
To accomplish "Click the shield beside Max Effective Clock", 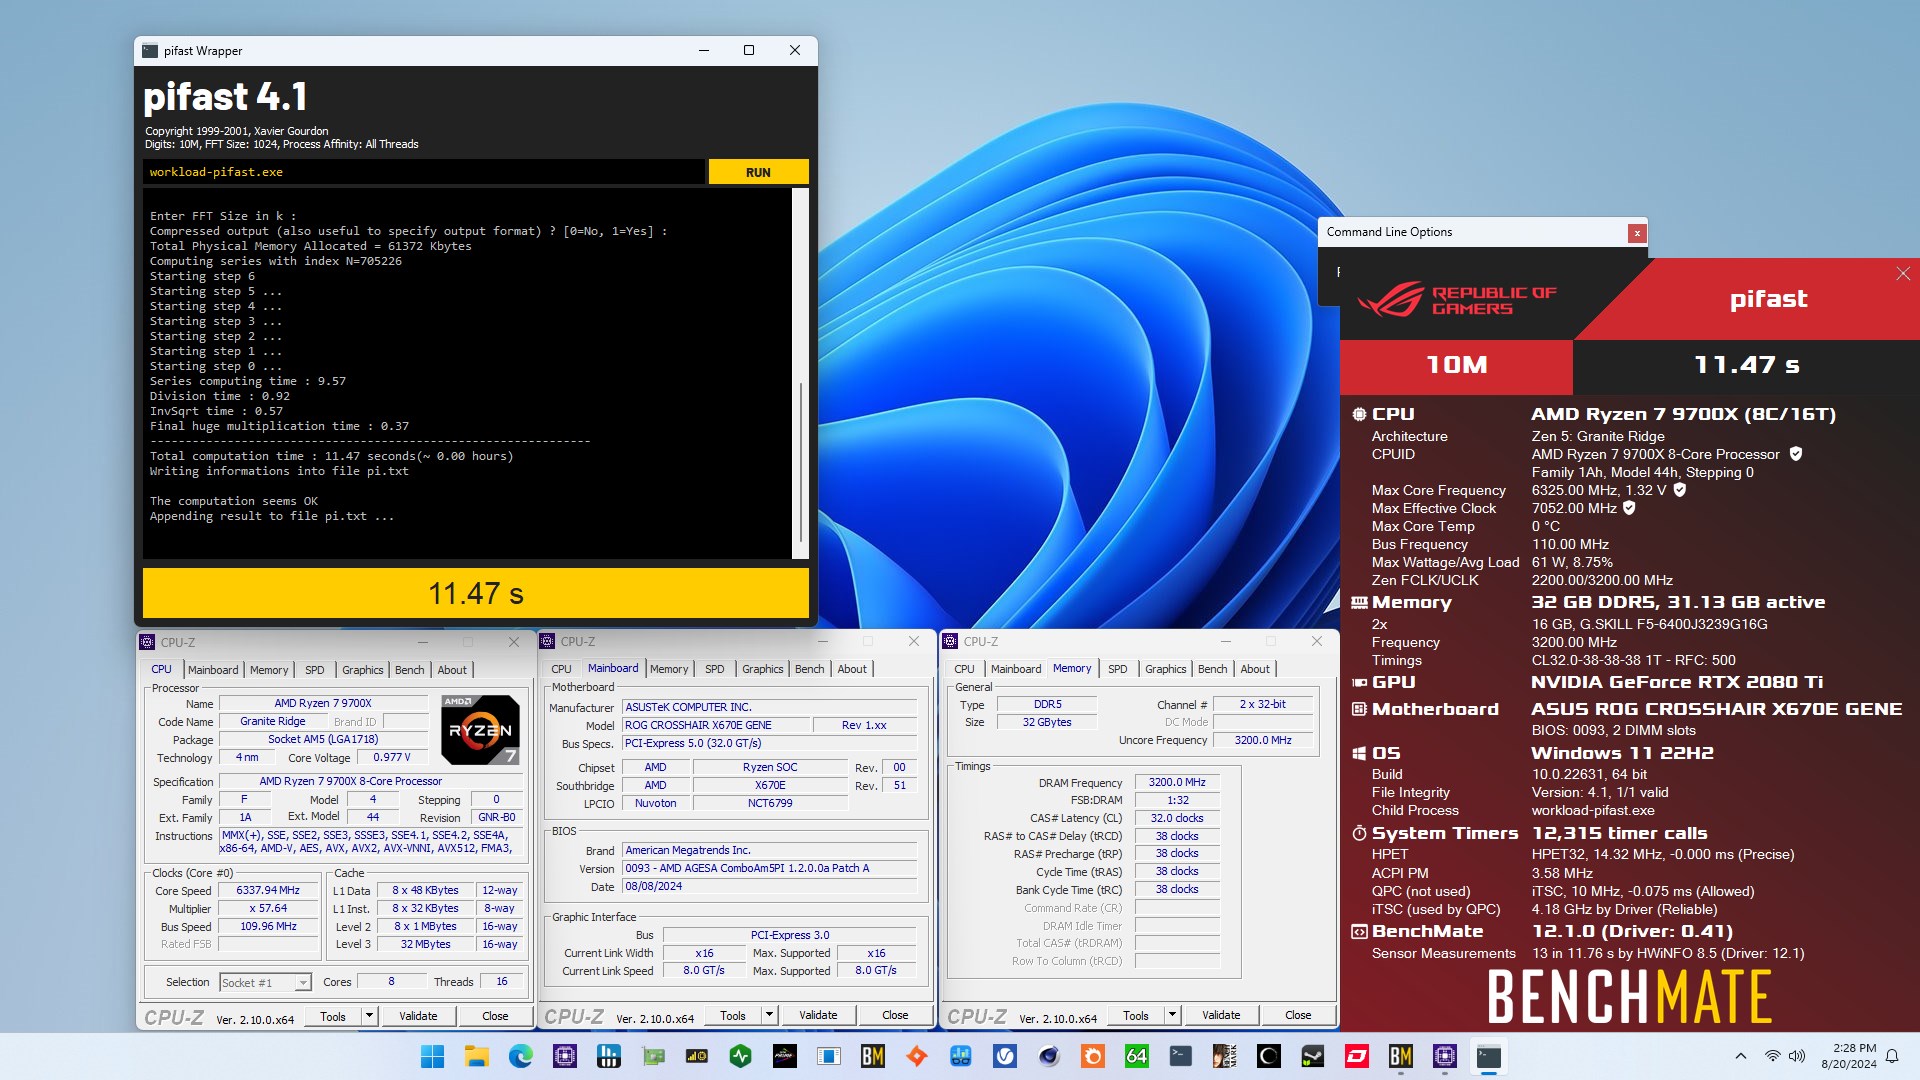I will (1629, 508).
